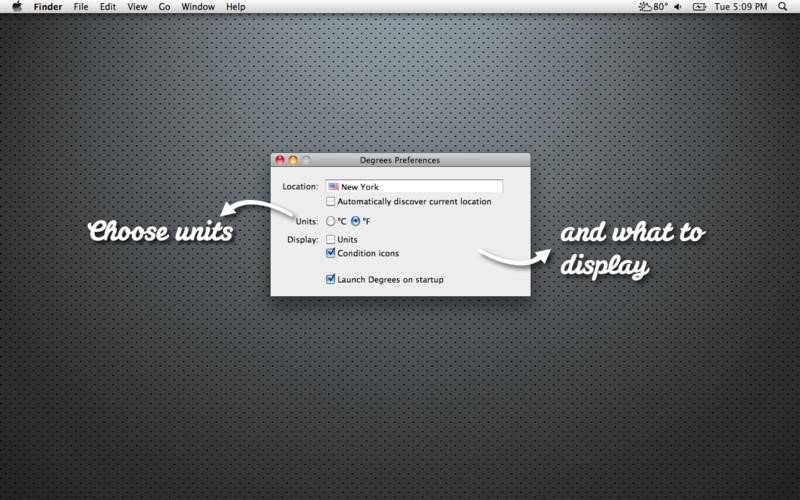
Task: Select the °F units radio button
Action: pos(356,221)
